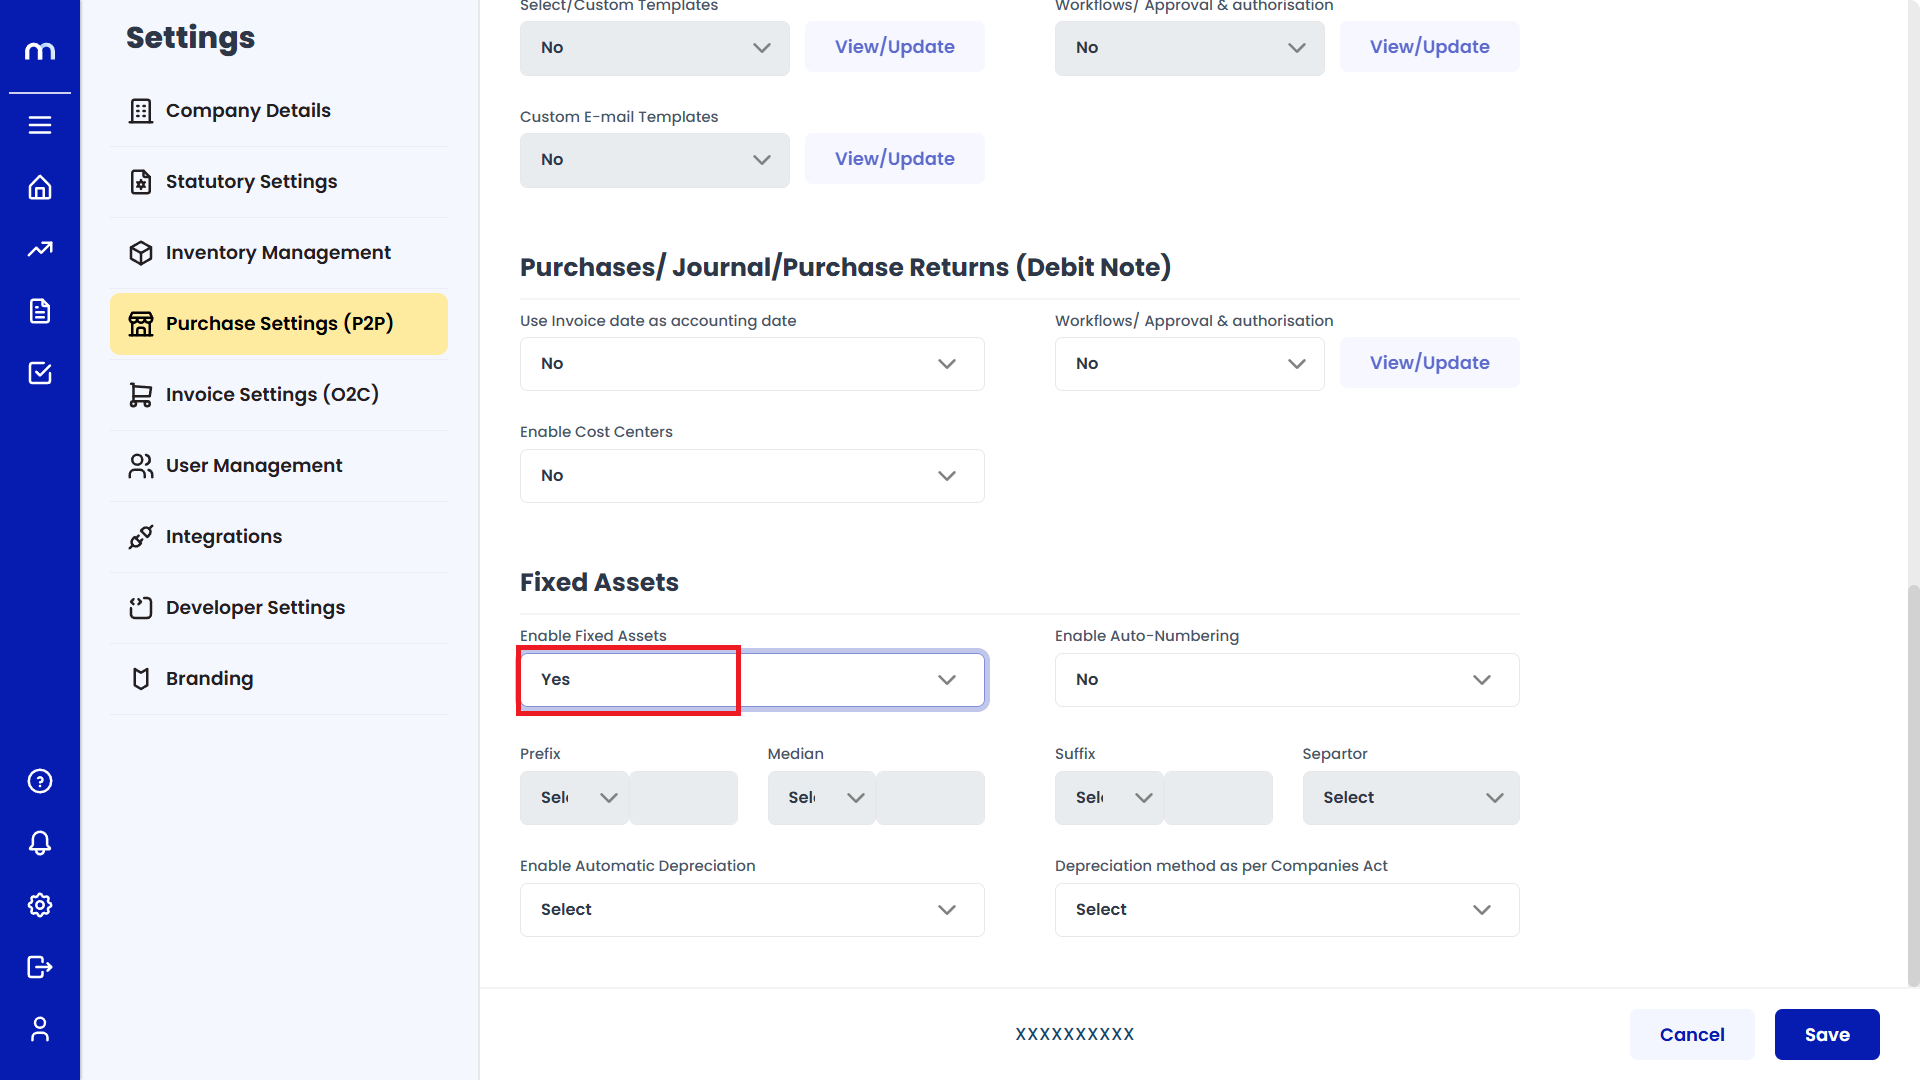This screenshot has height=1080, width=1920.
Task: Click the Prefix text input field
Action: [x=684, y=798]
